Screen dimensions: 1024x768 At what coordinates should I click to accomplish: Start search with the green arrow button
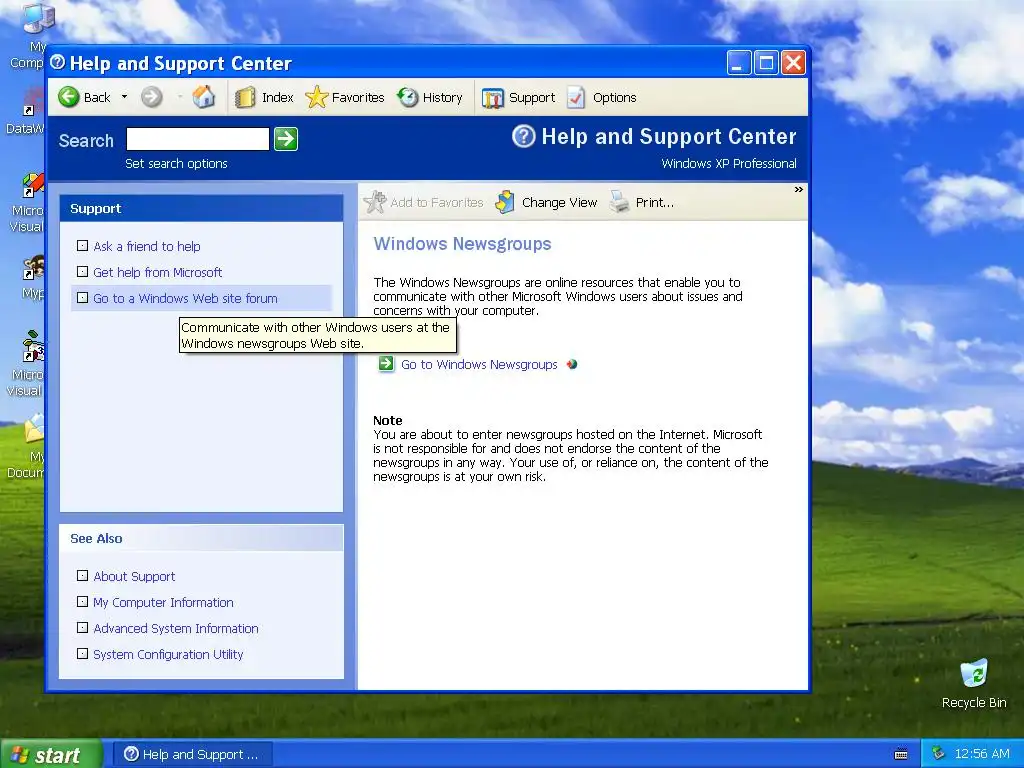[x=286, y=139]
